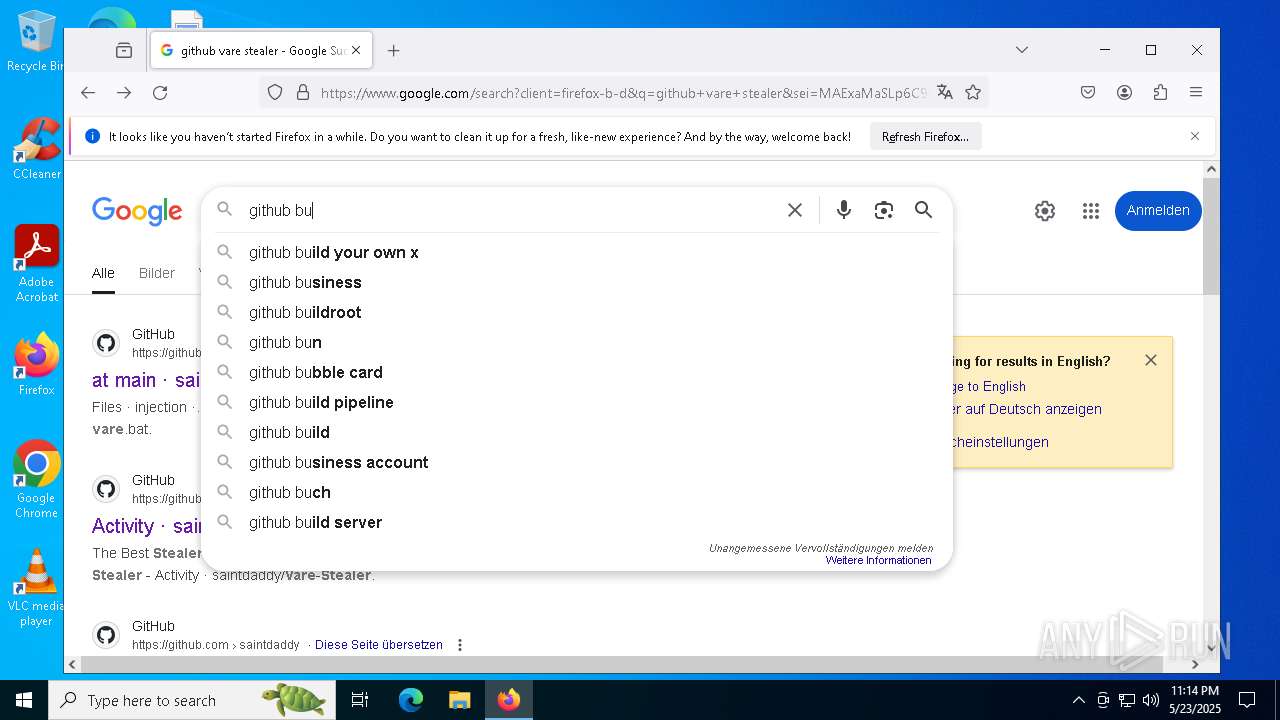Open the Firefox hamburger menu
Screen dimensions: 1280x720
[1196, 92]
